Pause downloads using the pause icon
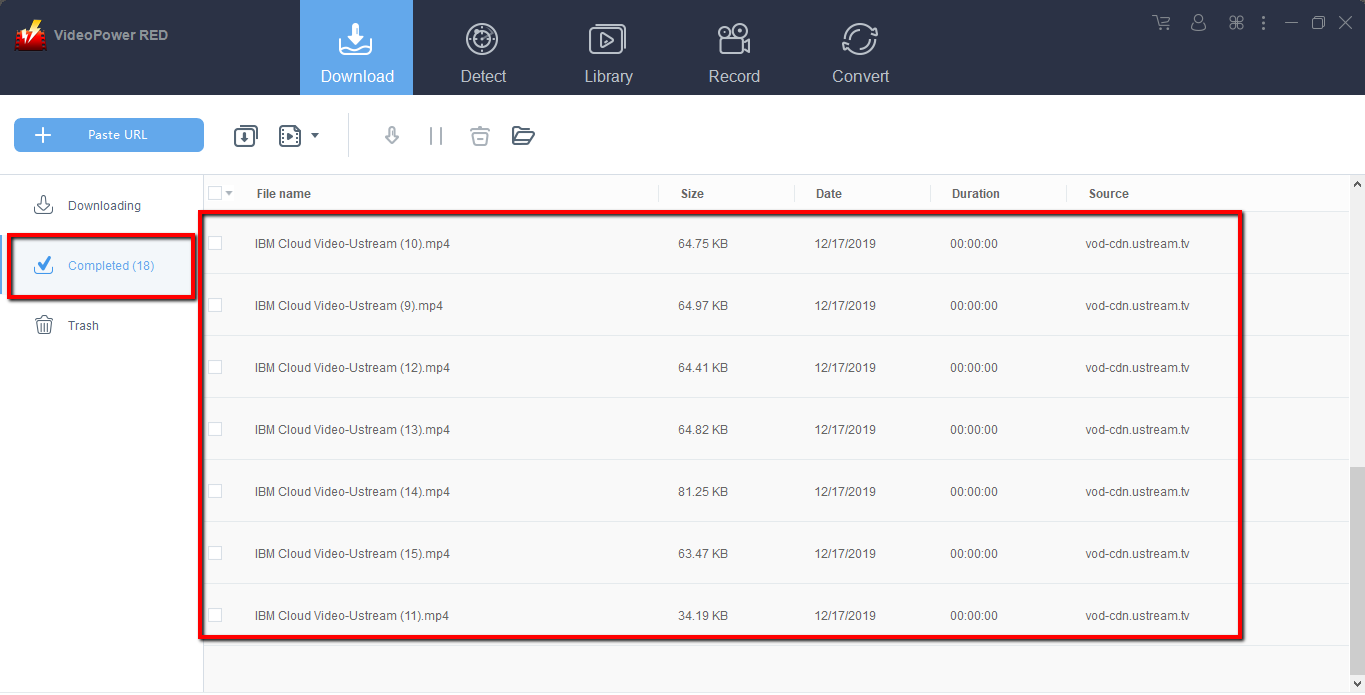Image resolution: width=1365 pixels, height=695 pixels. pos(435,135)
